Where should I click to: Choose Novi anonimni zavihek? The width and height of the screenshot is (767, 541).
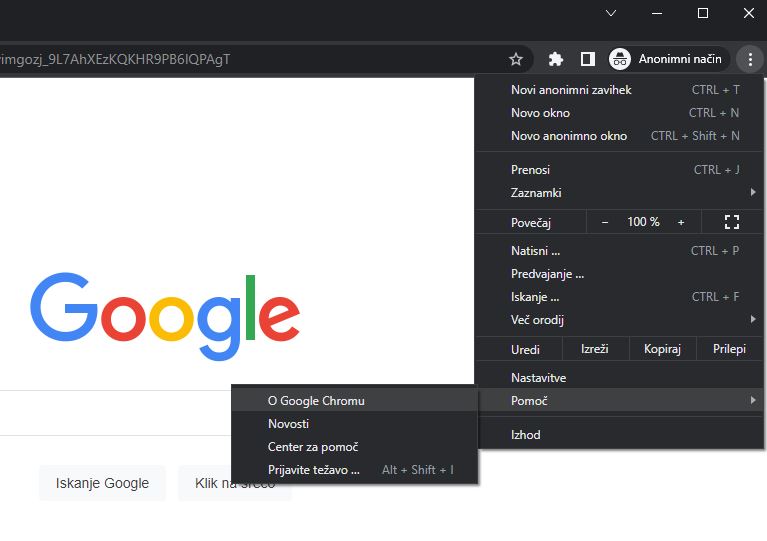click(619, 90)
